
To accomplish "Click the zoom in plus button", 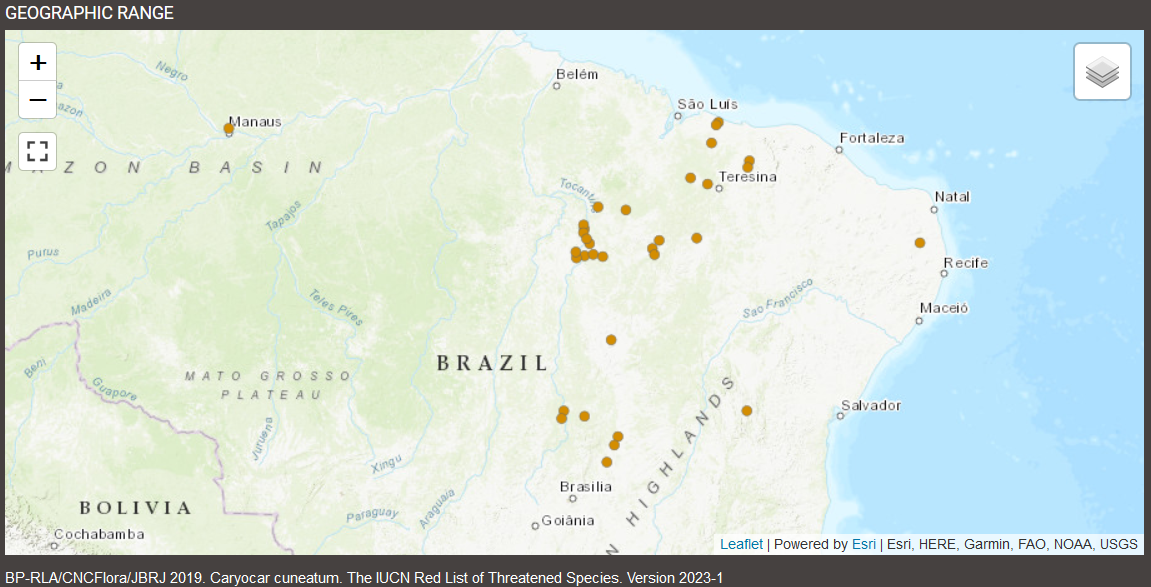I will click(x=38, y=62).
